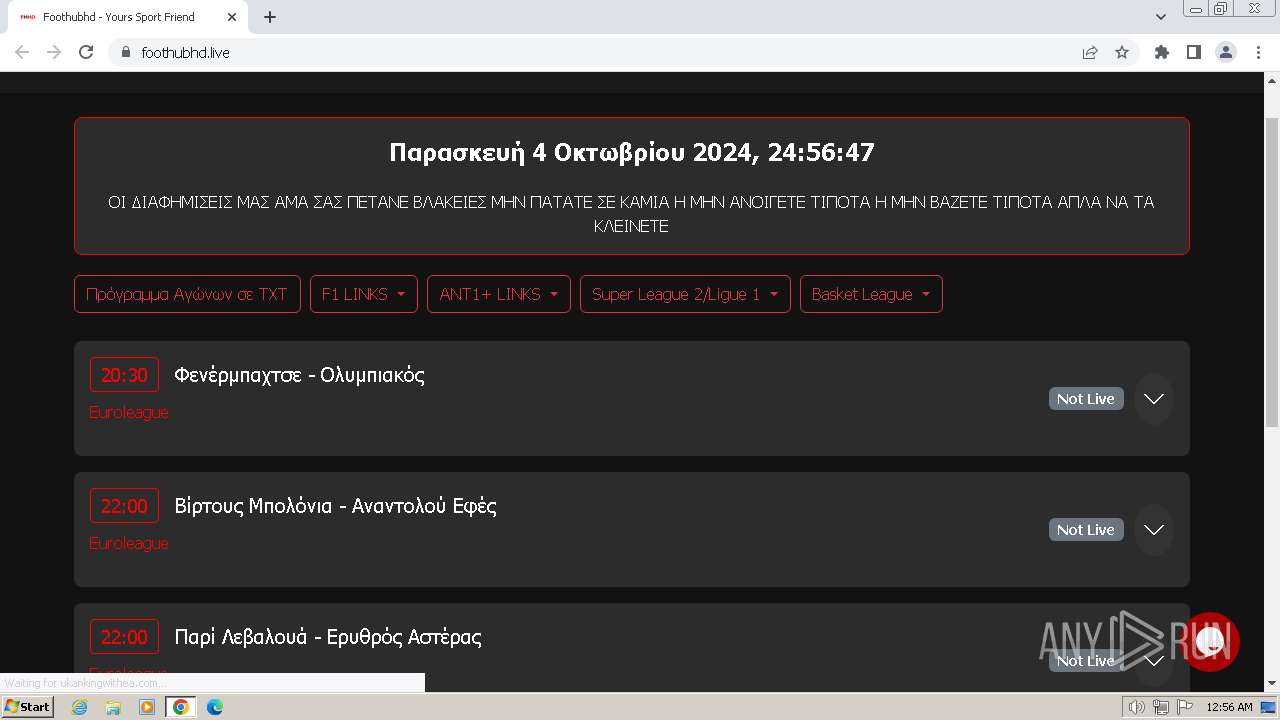Click 22:00 badge for Βίρτους Μπολόνια match
This screenshot has height=720, width=1280.
124,506
